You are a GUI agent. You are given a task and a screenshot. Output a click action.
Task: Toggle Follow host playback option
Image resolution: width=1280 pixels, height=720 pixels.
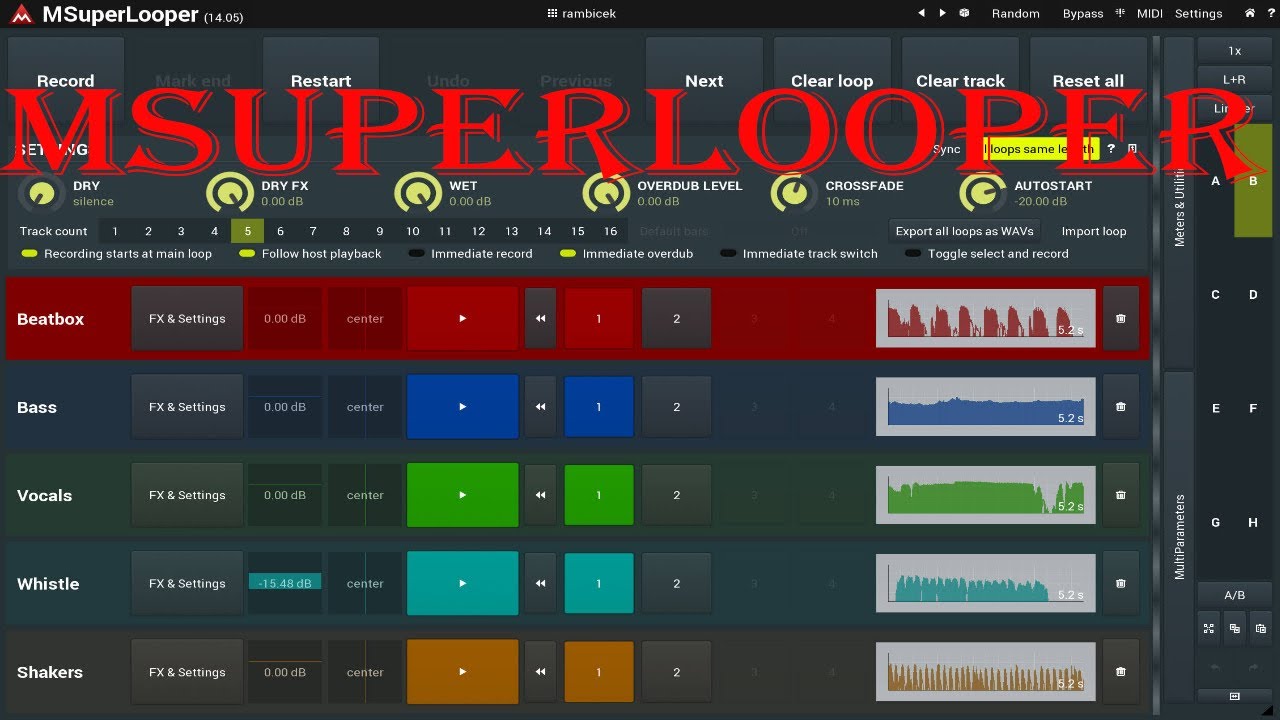tap(311, 254)
